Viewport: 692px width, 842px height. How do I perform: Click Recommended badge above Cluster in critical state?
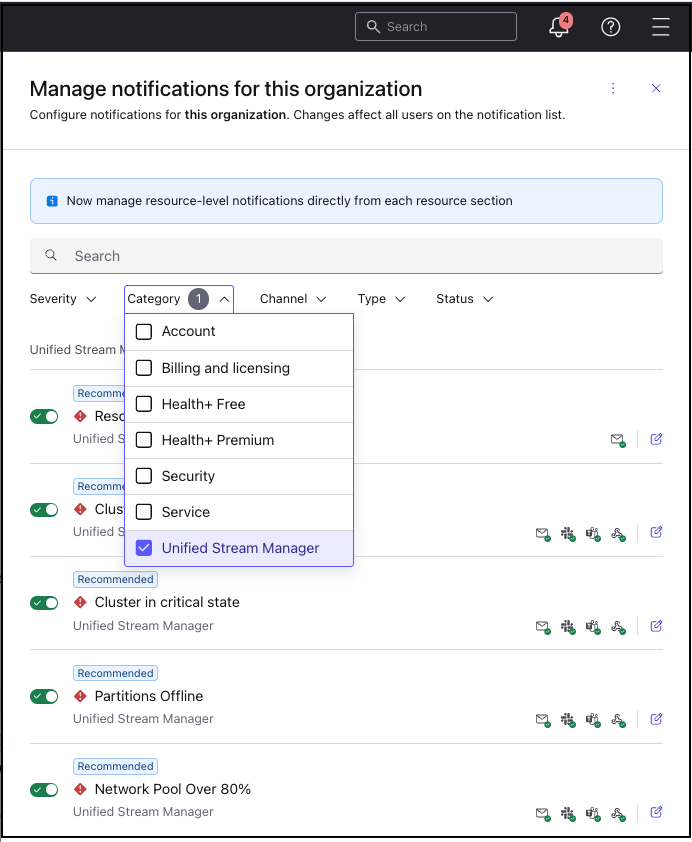[x=115, y=579]
